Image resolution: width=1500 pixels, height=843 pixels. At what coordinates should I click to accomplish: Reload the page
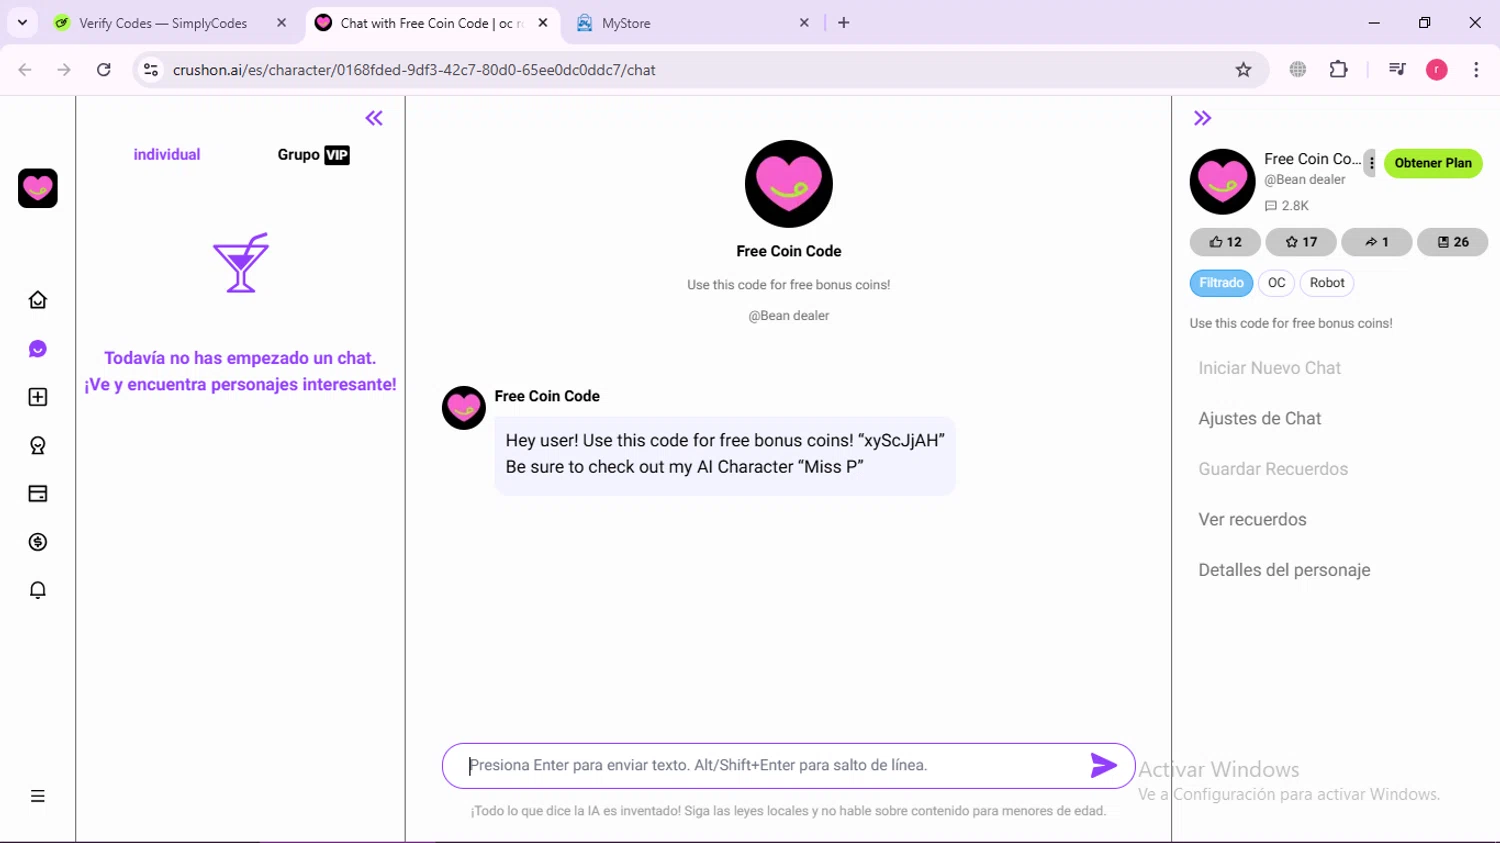(104, 70)
